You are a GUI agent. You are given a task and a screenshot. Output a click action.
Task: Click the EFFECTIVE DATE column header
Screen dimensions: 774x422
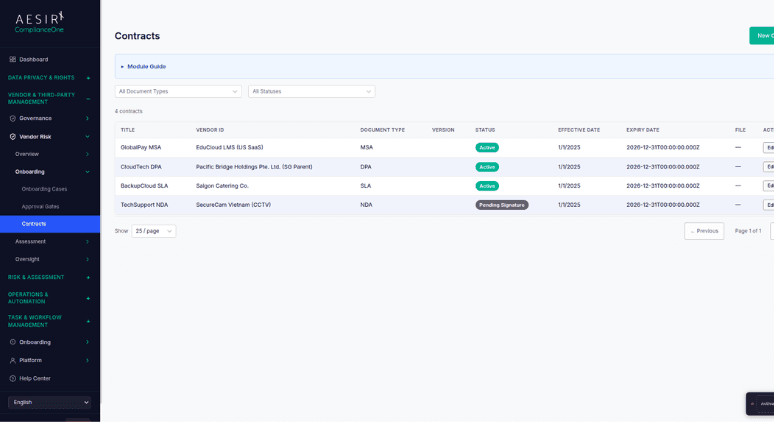579,130
